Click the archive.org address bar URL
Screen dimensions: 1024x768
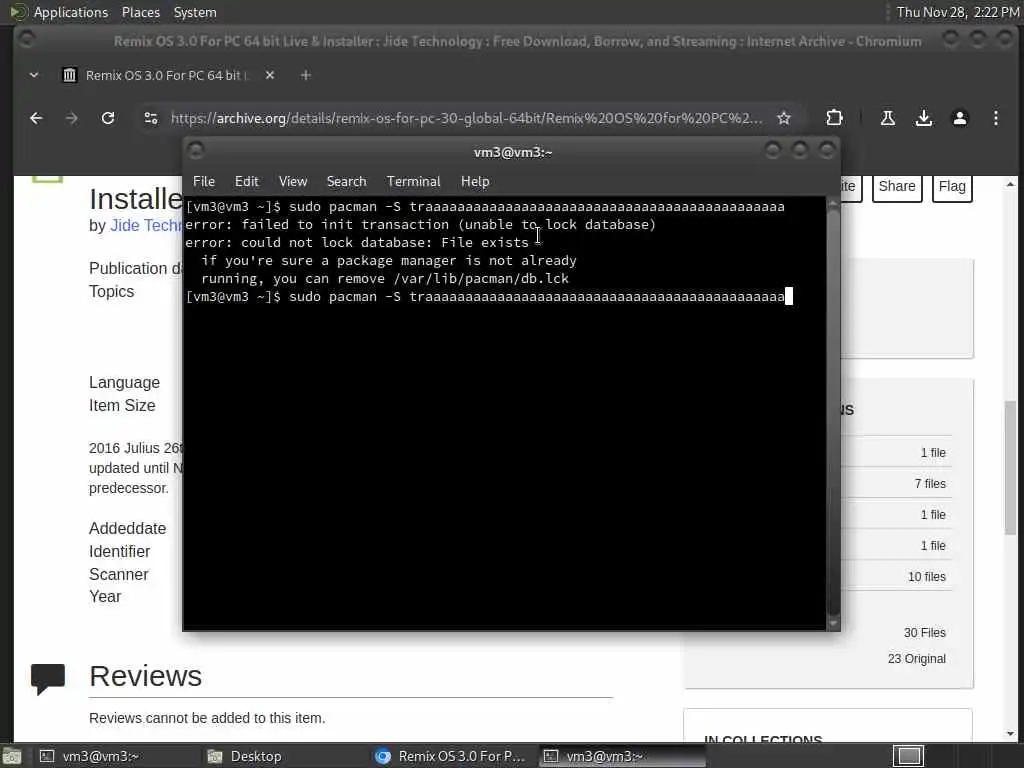click(466, 118)
